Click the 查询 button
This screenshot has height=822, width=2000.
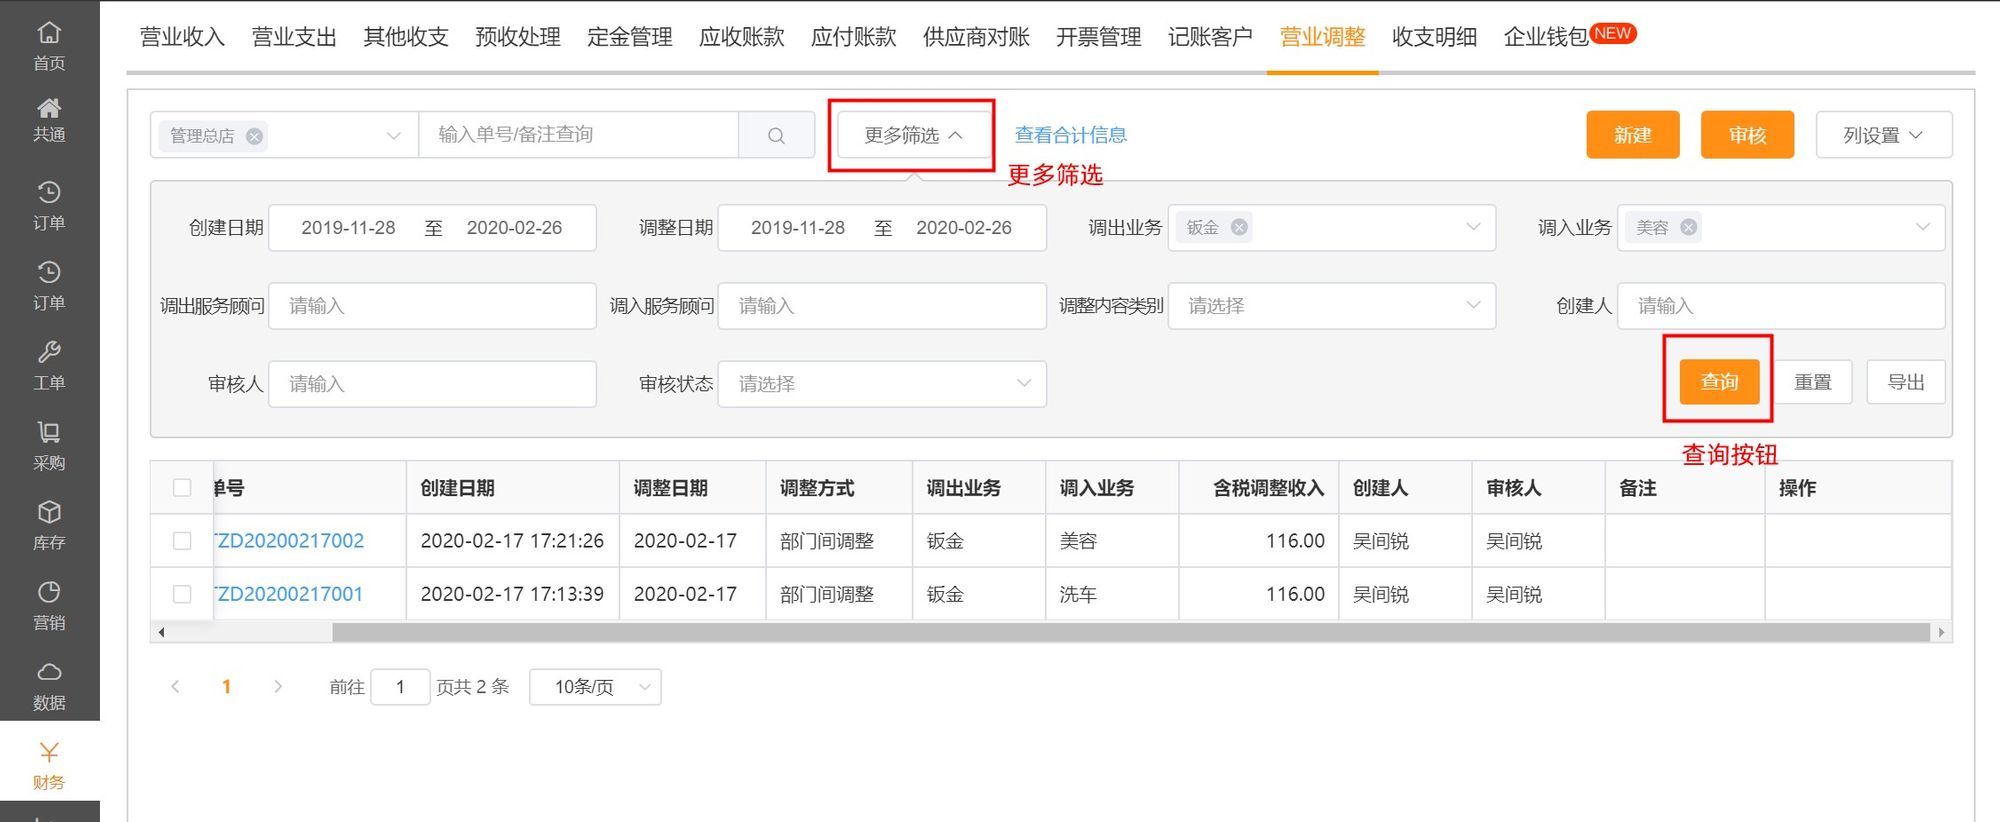pos(1719,382)
